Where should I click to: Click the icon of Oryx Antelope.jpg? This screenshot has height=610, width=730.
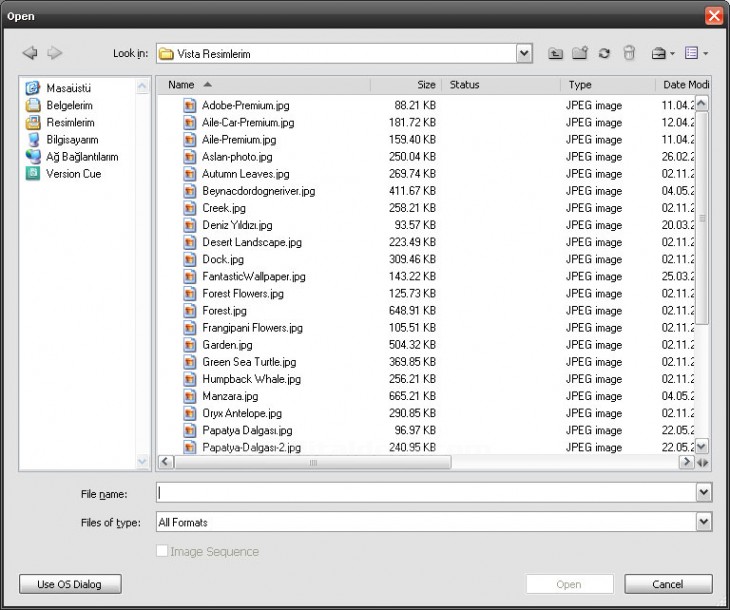[x=189, y=413]
